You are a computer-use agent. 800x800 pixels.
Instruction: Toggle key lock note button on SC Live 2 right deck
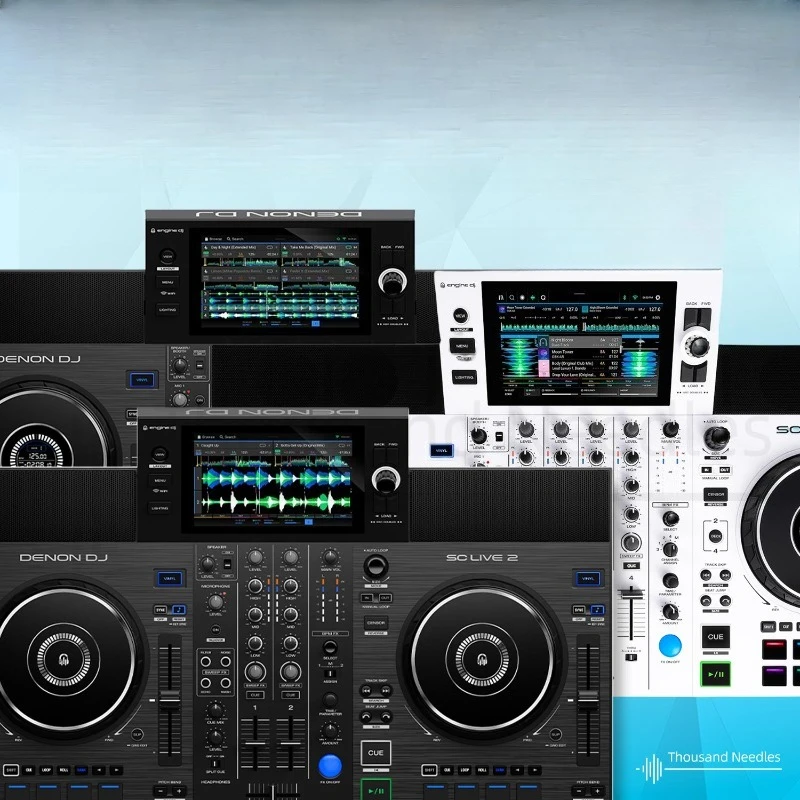click(x=597, y=609)
